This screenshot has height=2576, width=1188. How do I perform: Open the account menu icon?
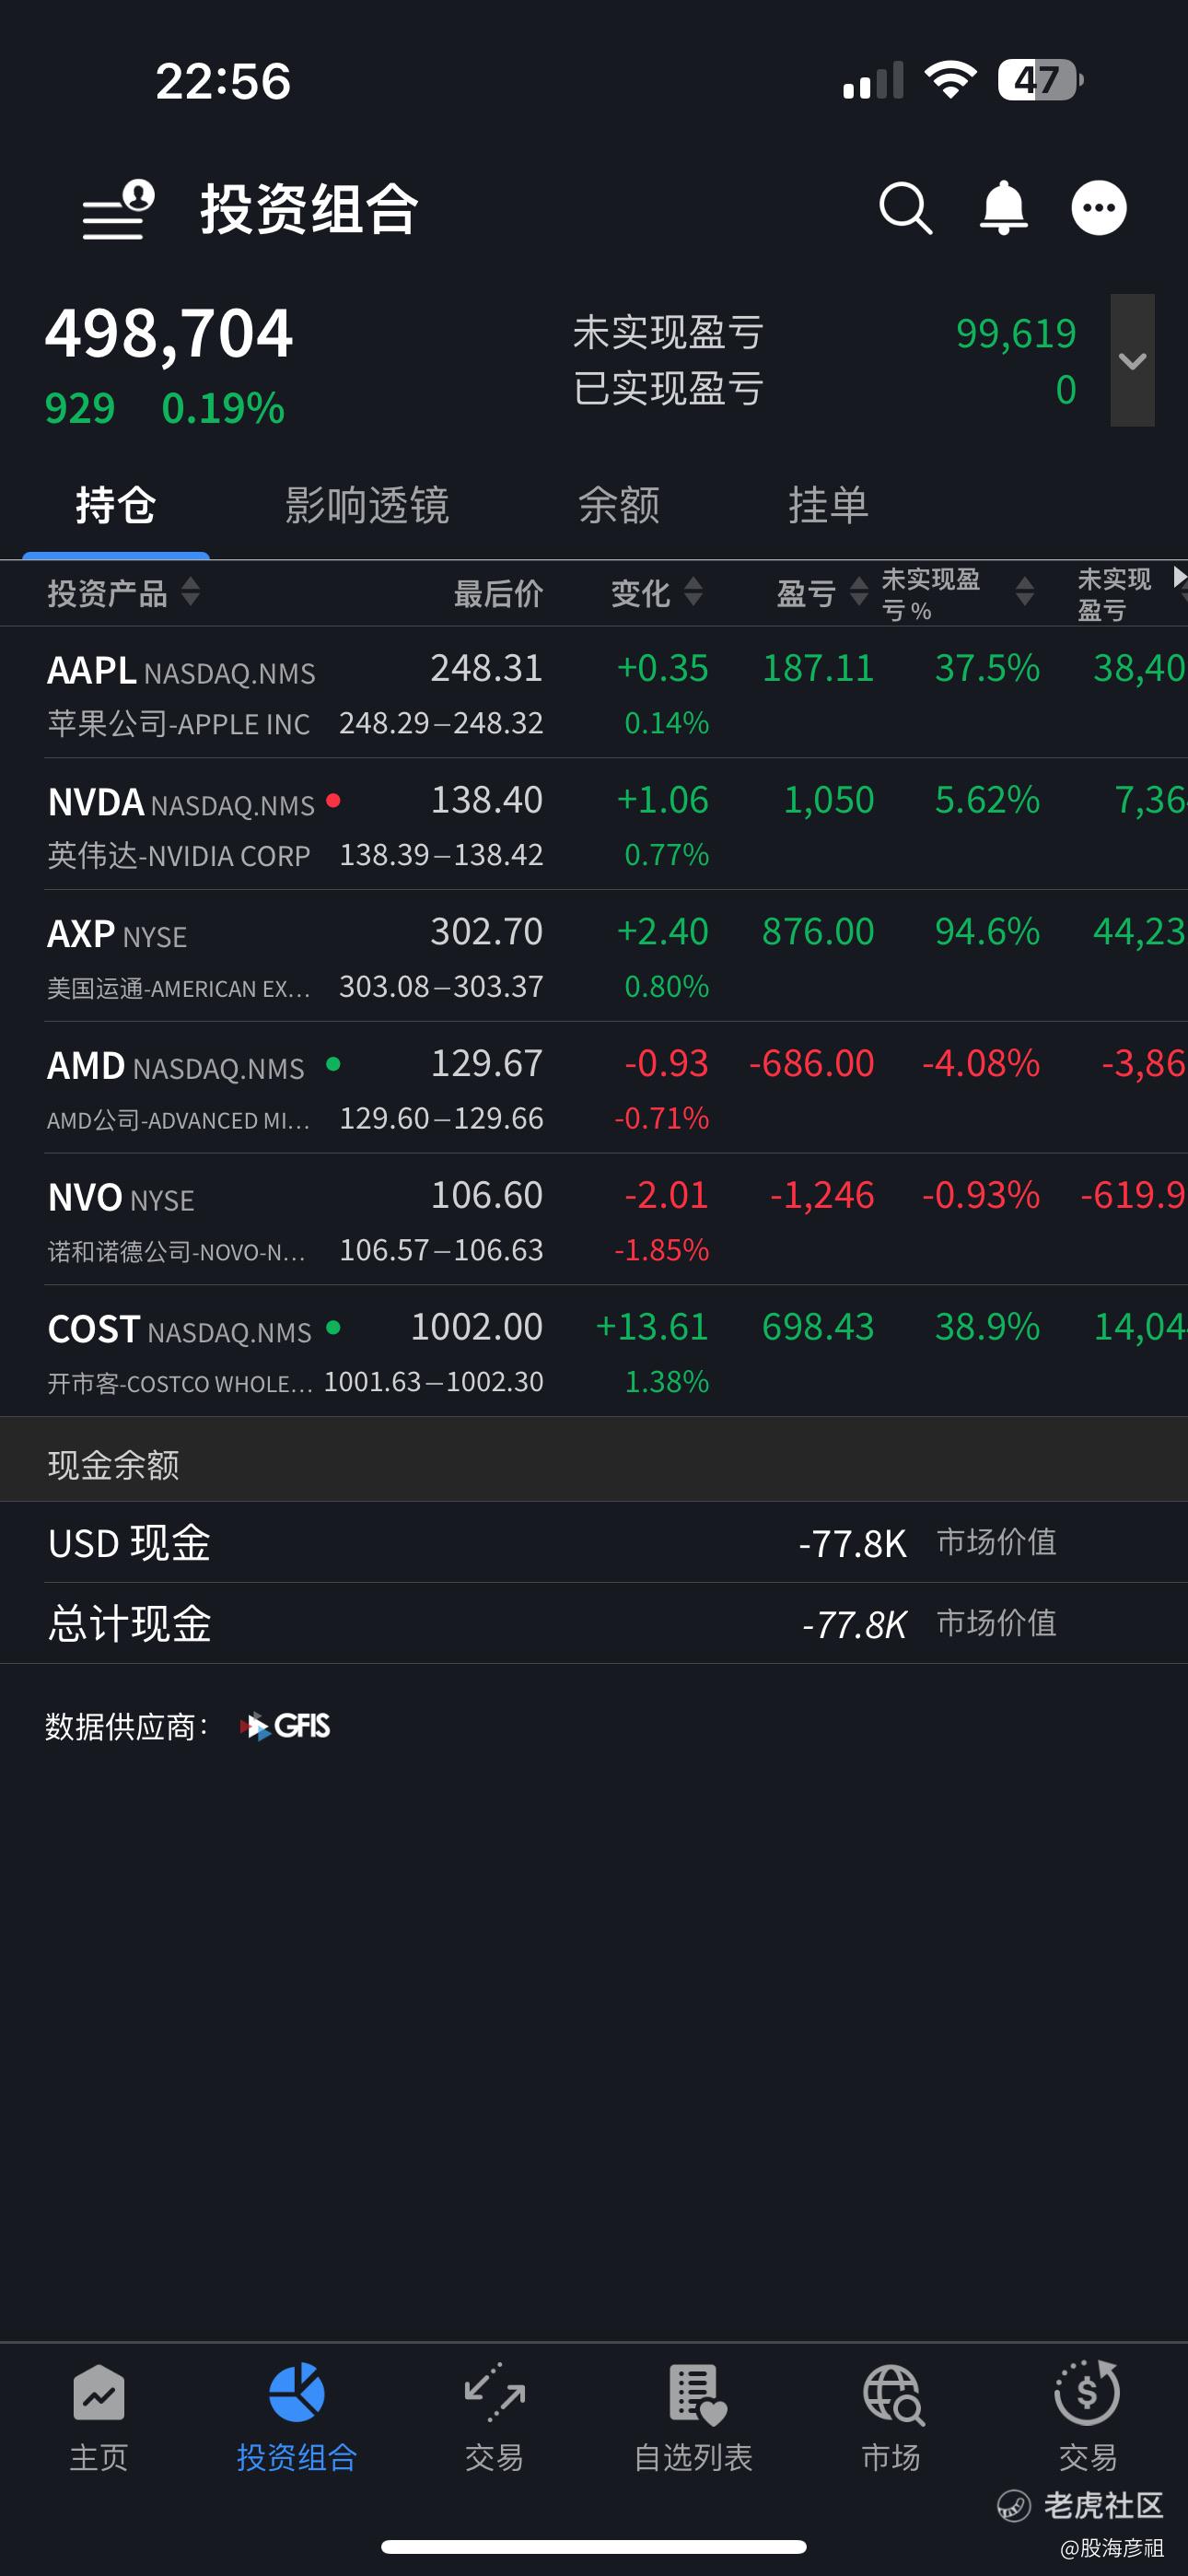(x=118, y=209)
